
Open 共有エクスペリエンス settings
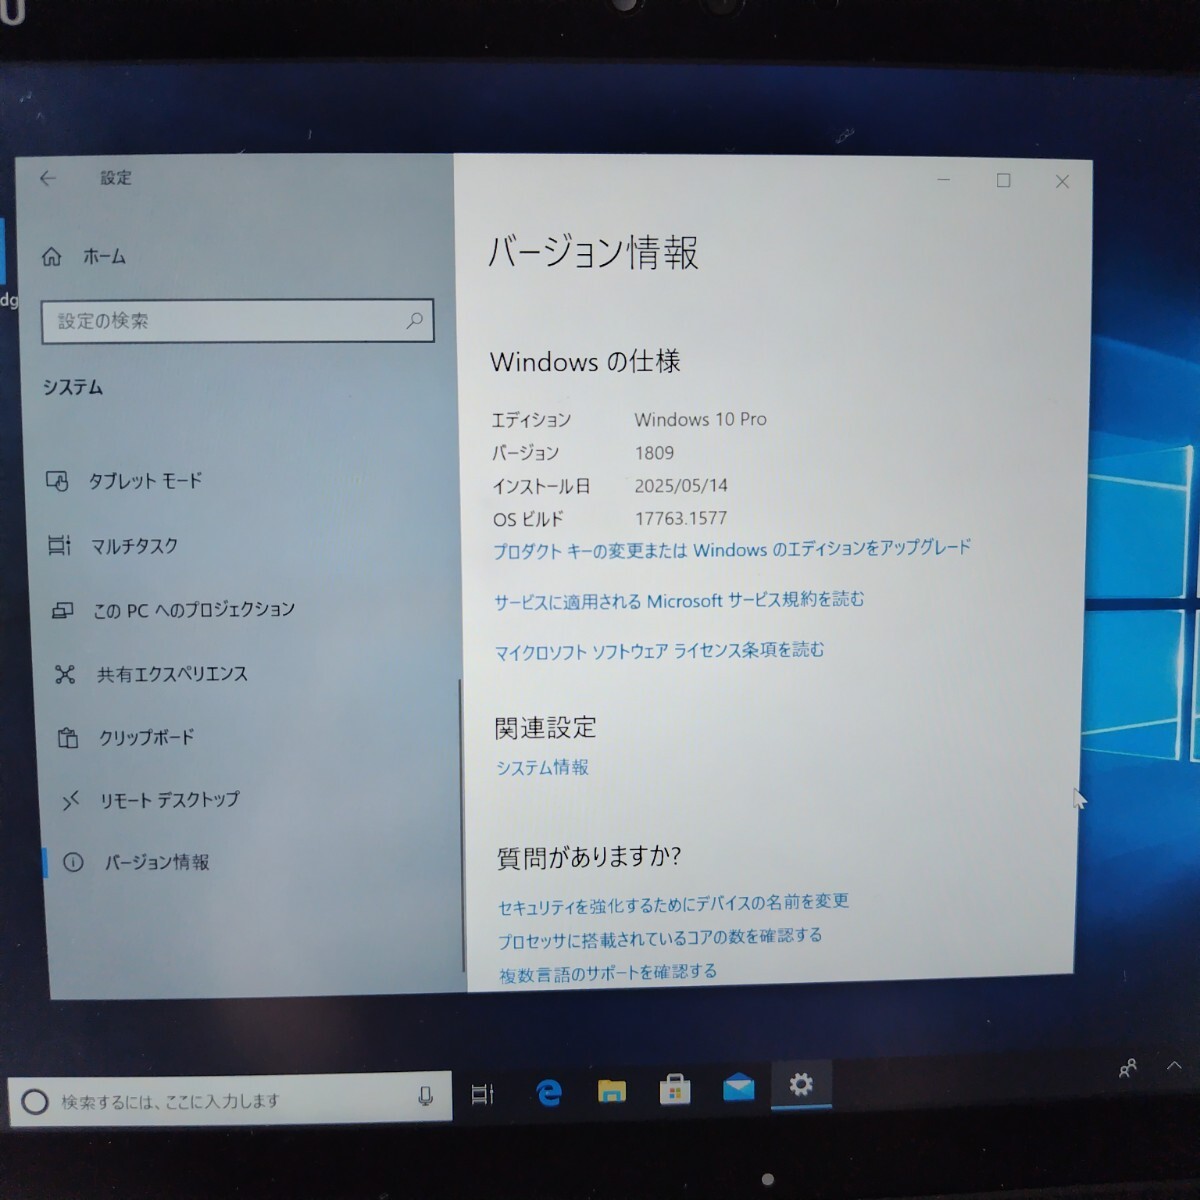point(151,674)
